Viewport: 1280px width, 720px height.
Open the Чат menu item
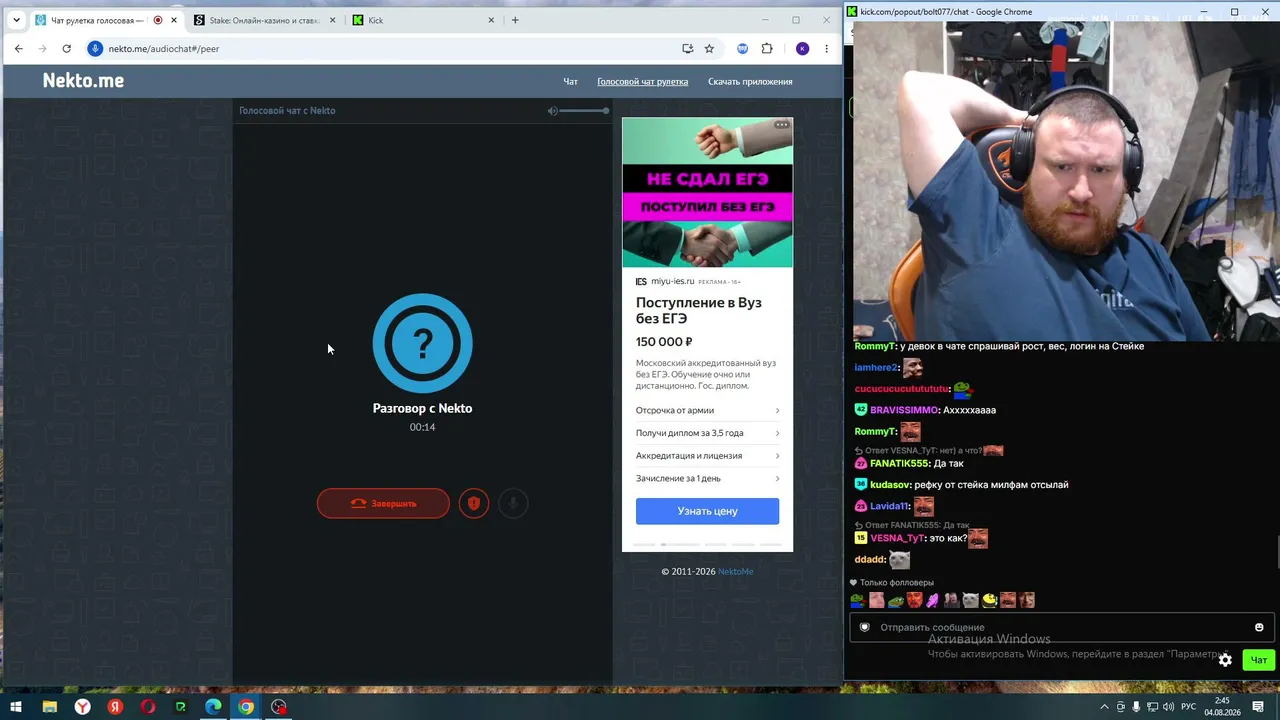click(x=570, y=82)
